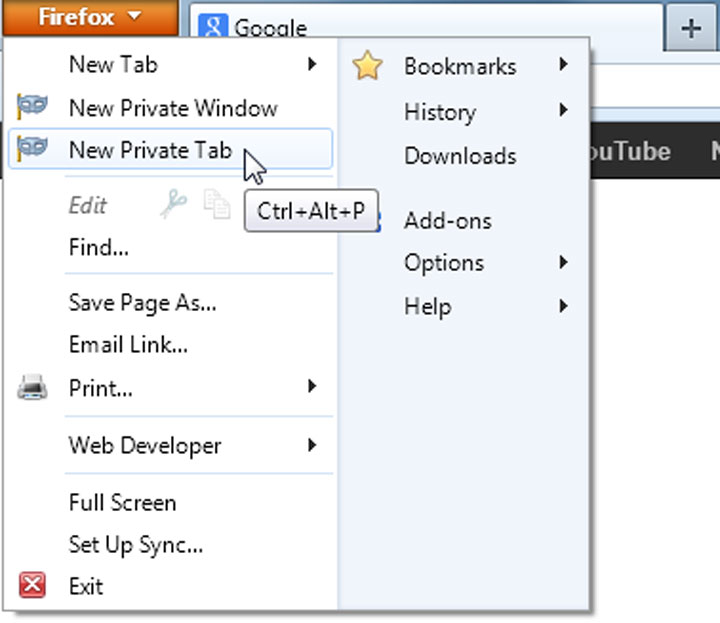
Task: Expand the Print submenu arrow
Action: point(312,386)
